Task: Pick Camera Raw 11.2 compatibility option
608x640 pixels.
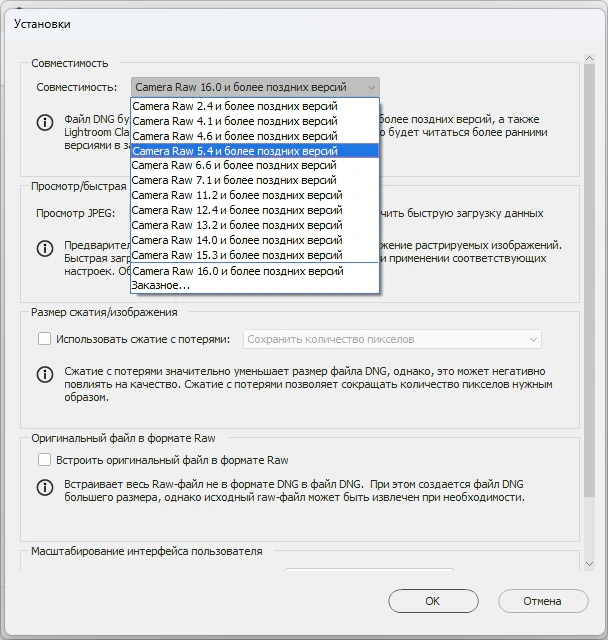Action: coord(255,195)
